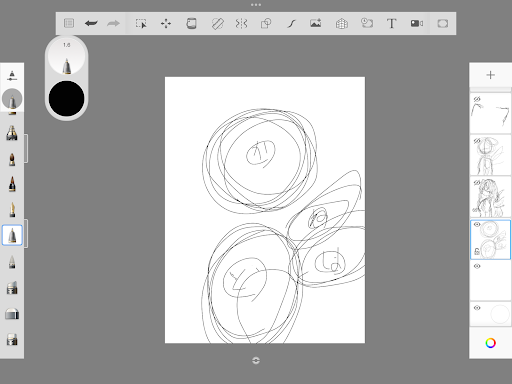Image resolution: width=512 pixels, height=384 pixels.
Task: Choose the Transform move tool
Action: (x=166, y=24)
